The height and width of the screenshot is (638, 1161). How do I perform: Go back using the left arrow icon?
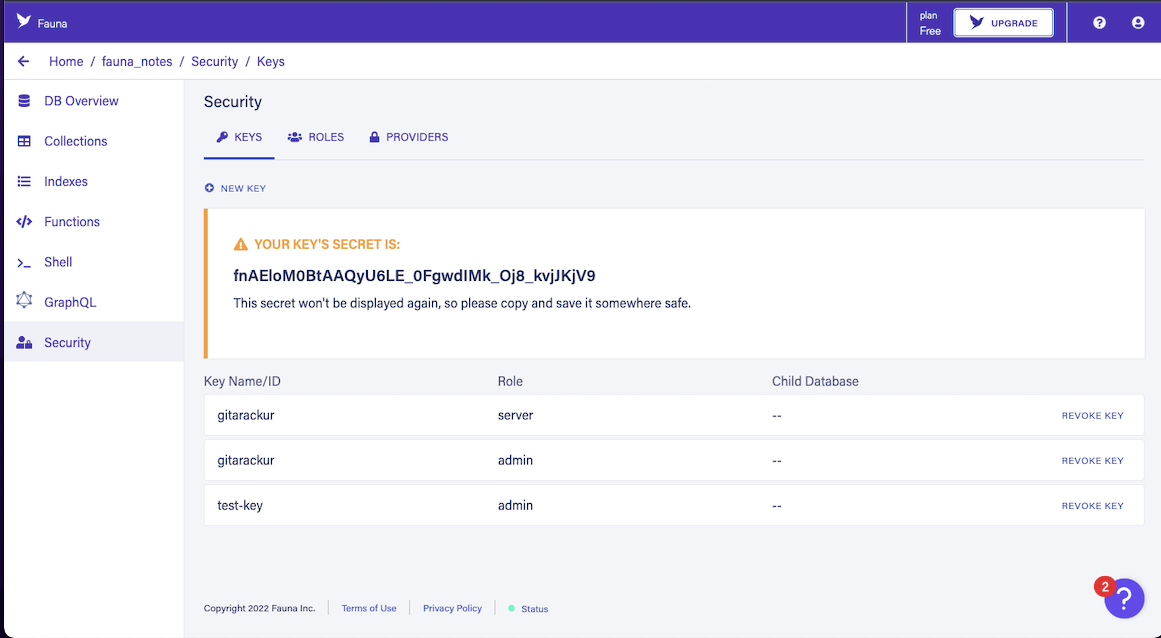coord(24,61)
